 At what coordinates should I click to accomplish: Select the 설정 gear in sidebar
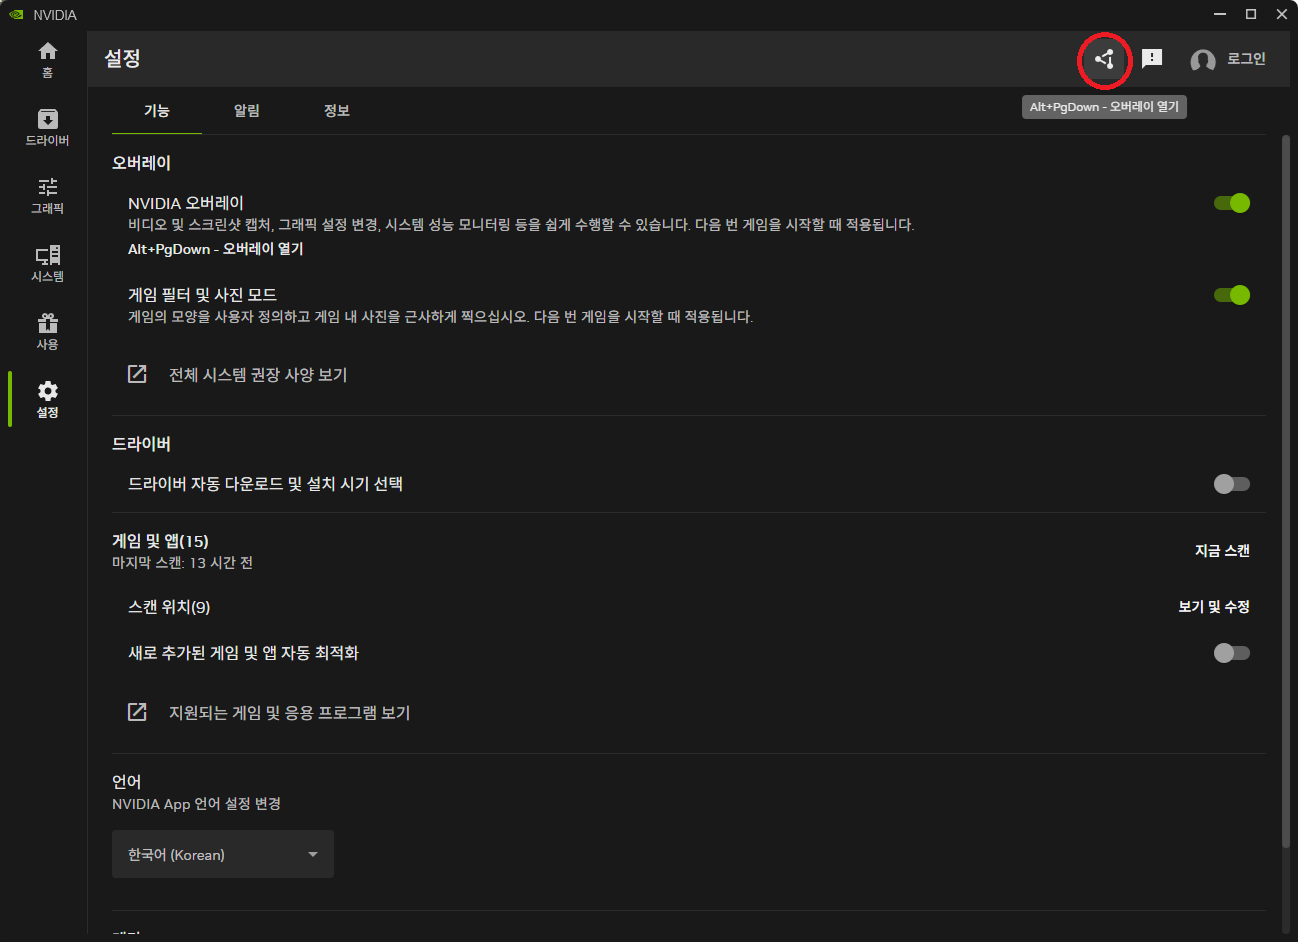coord(47,399)
